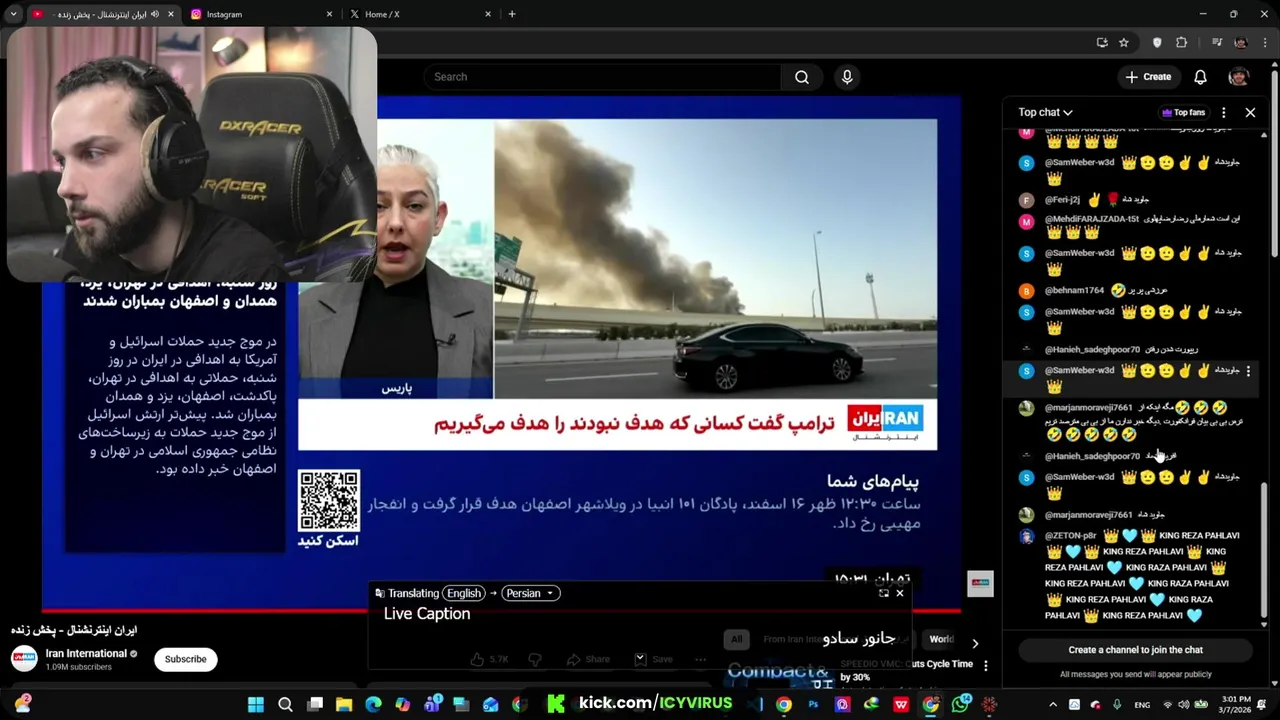Close the Home / X tab

(x=488, y=14)
